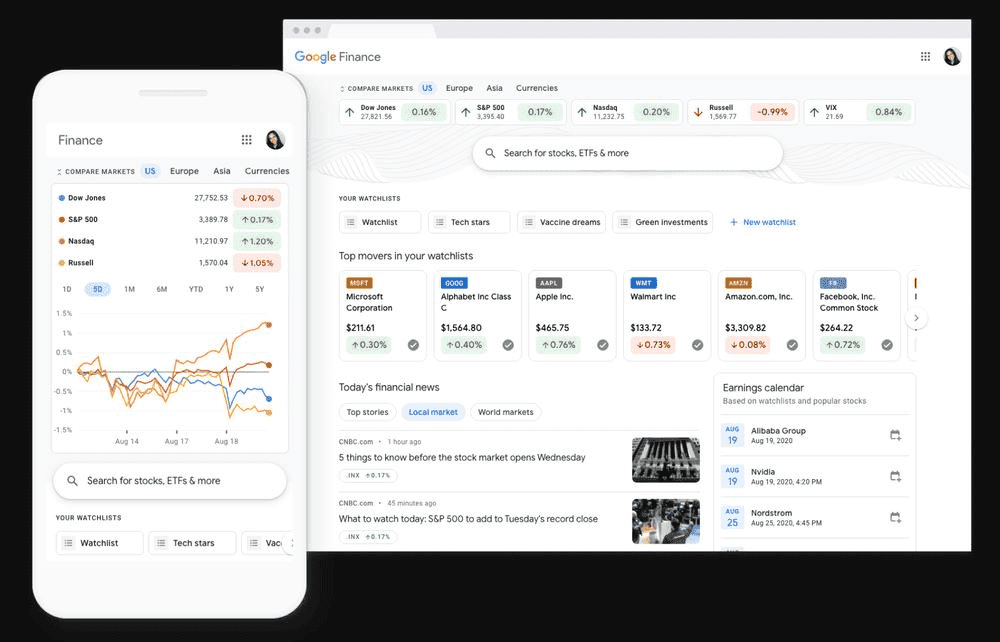The image size is (1000, 642).
Task: Toggle watchlist checkmark on Facebook card
Action: (887, 345)
